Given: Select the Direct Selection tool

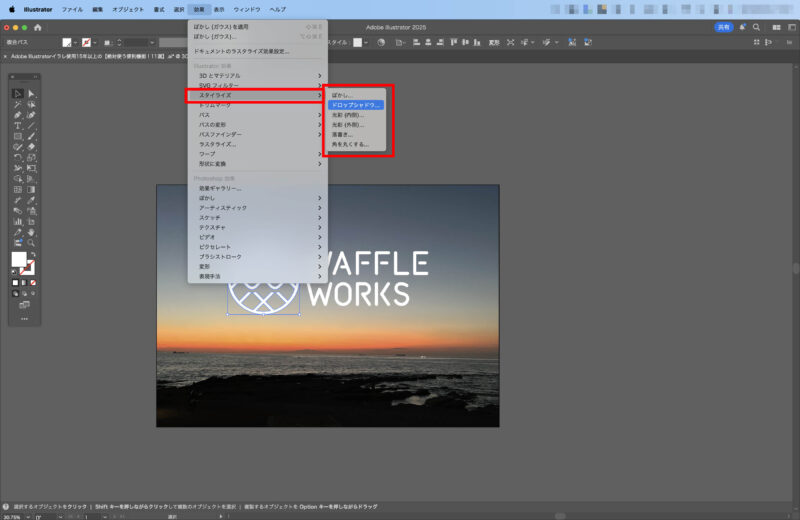Looking at the screenshot, I should click(x=31, y=93).
